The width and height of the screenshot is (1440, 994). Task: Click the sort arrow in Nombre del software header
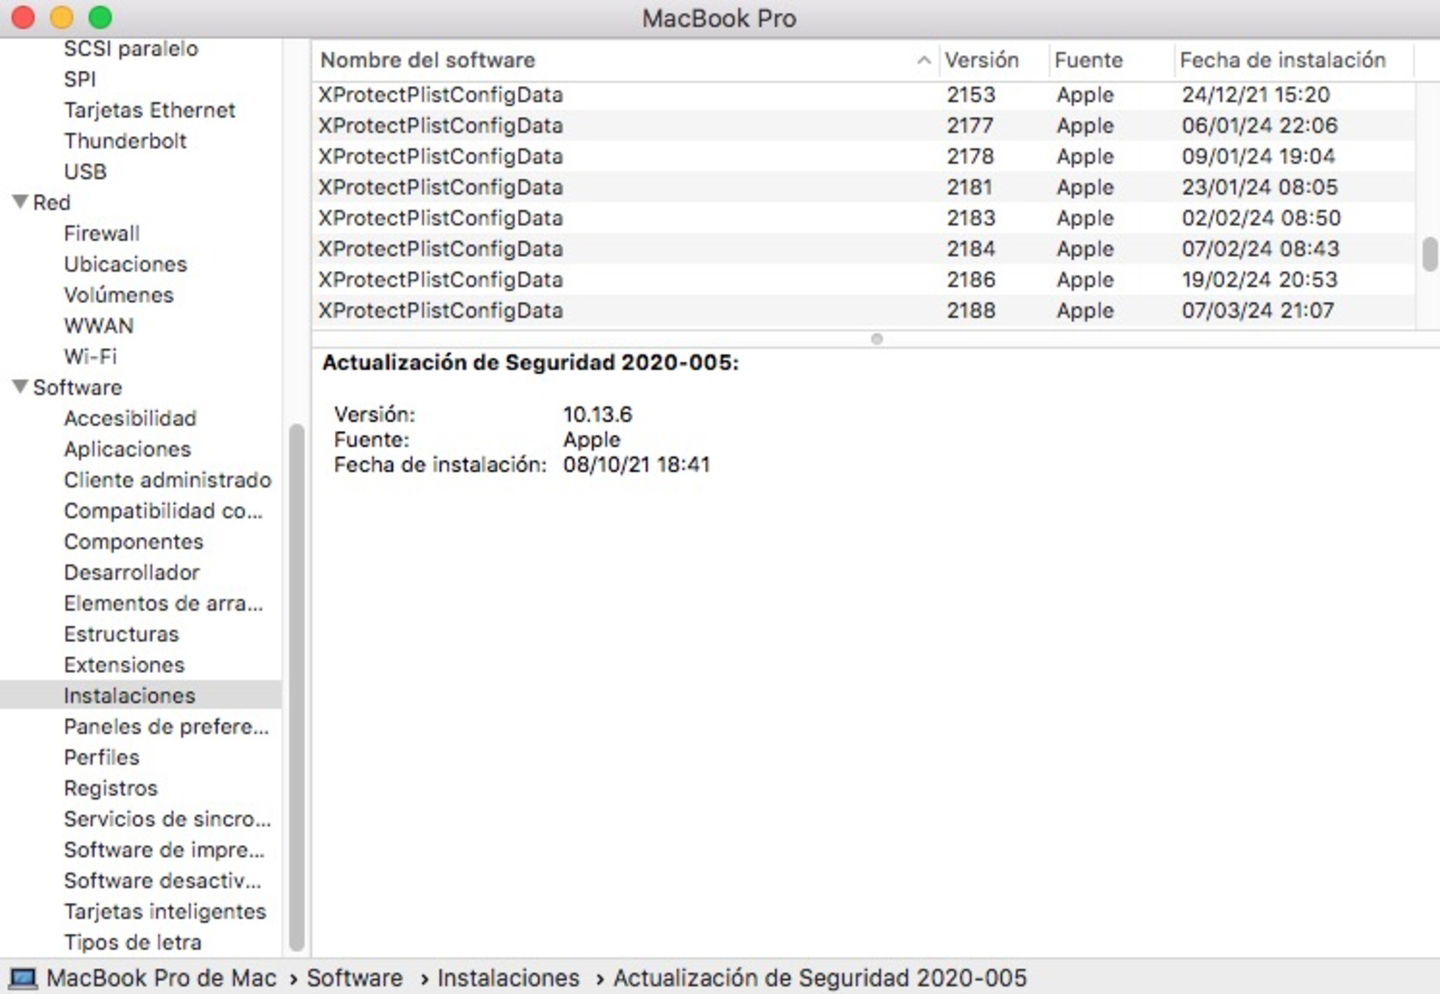(x=923, y=60)
